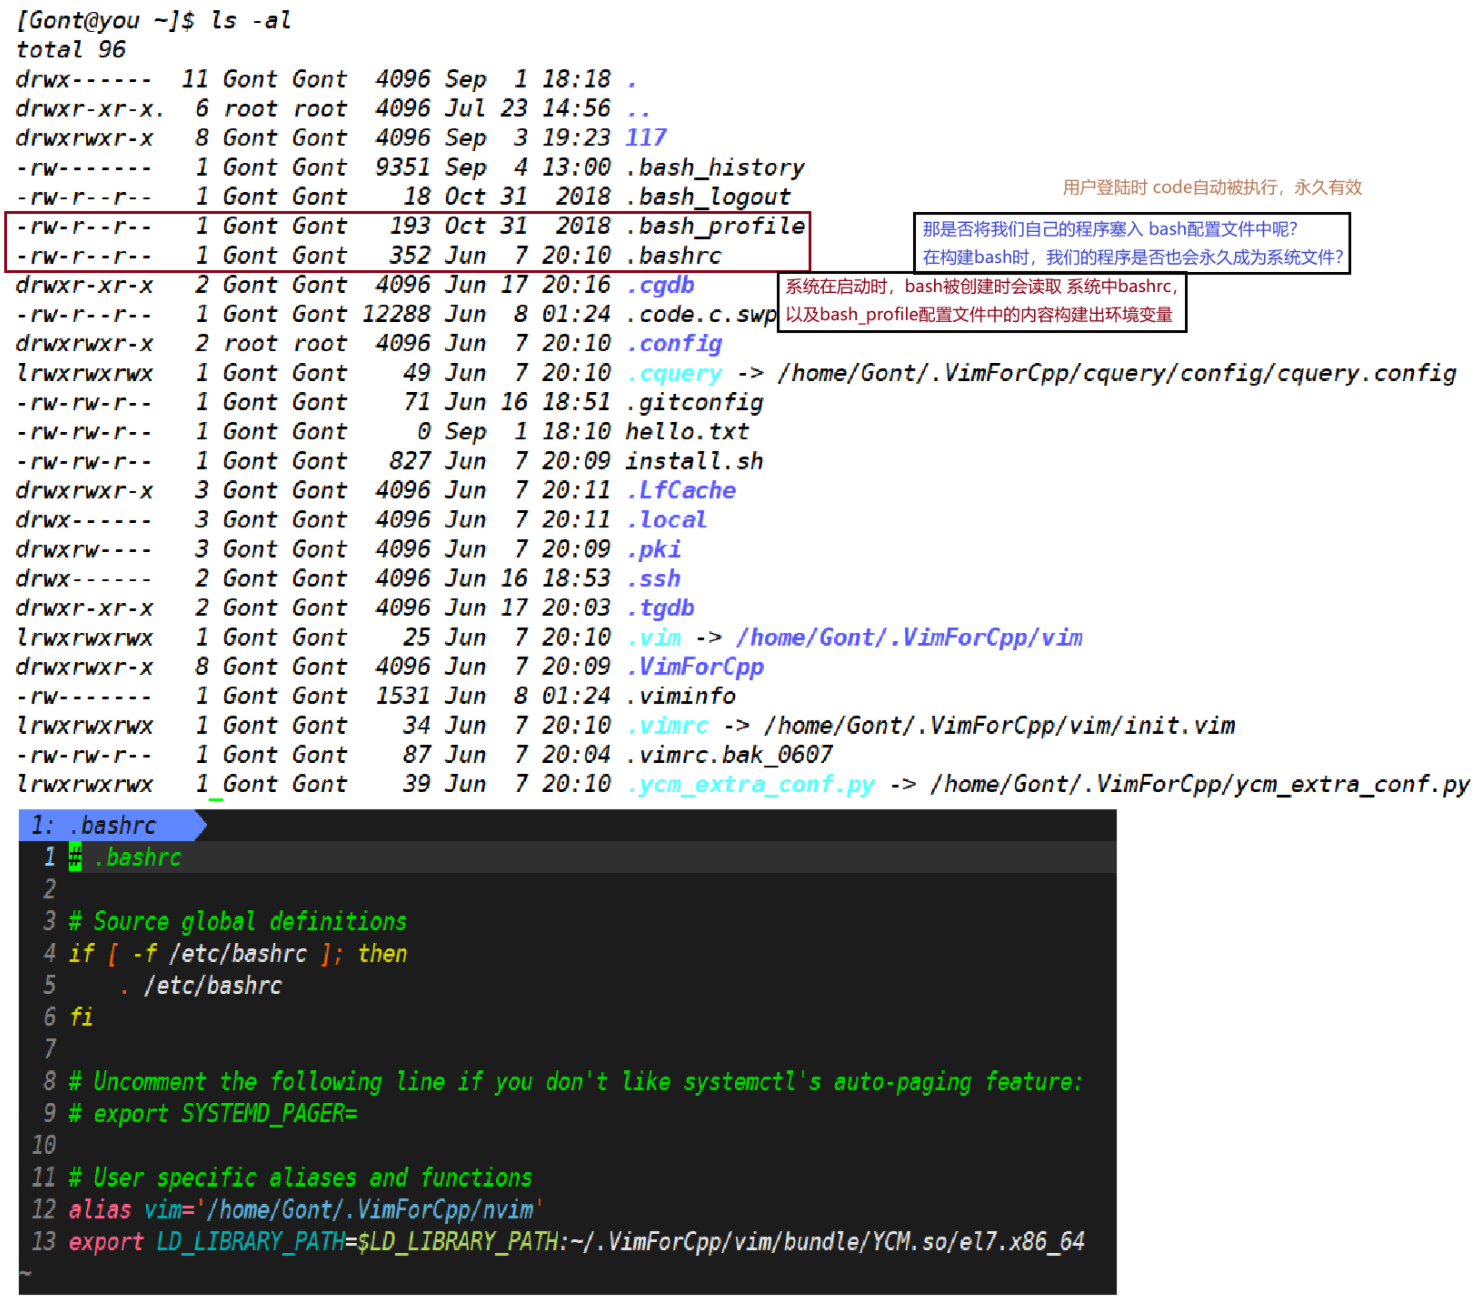The image size is (1474, 1296).
Task: Click the blue note ending with 'bash配置文件中呢?'
Action: [x=1109, y=229]
